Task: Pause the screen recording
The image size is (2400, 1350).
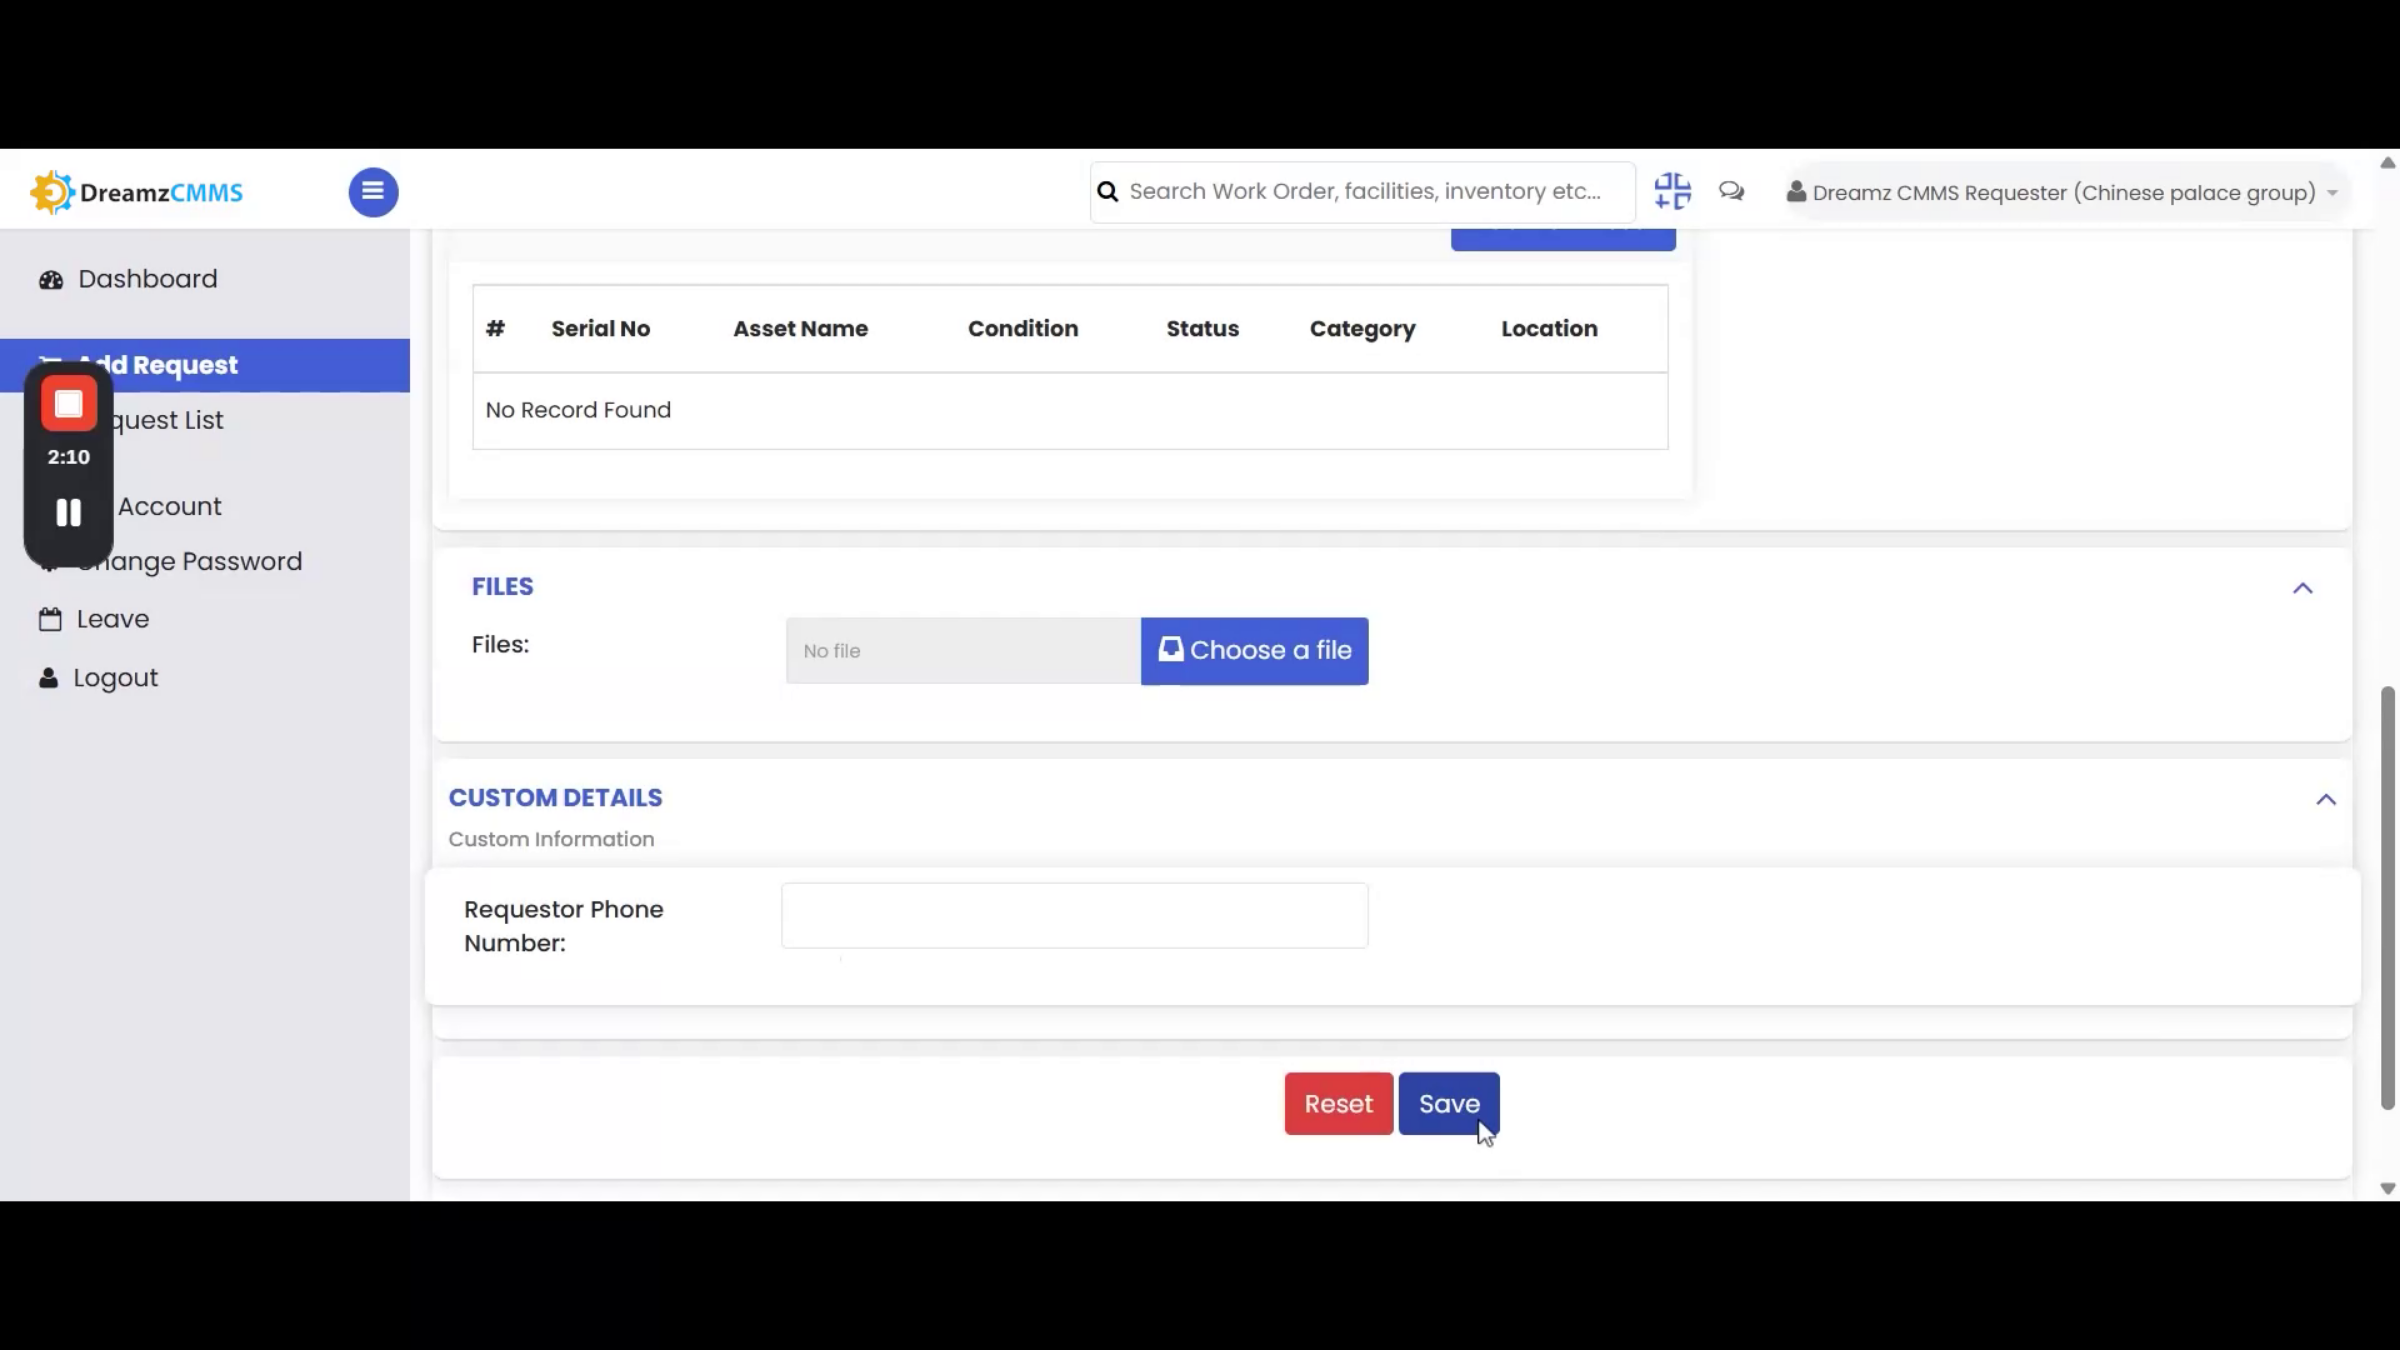Action: 69,513
